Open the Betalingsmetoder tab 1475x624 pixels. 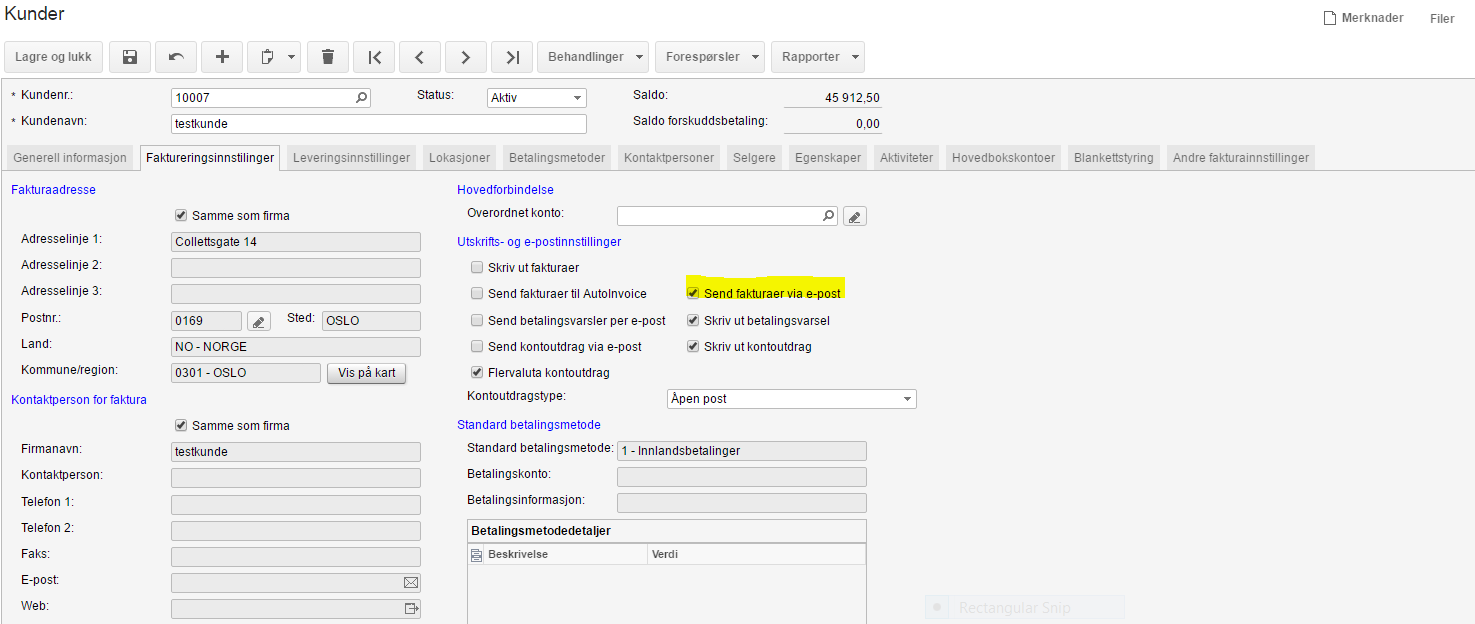tap(557, 158)
